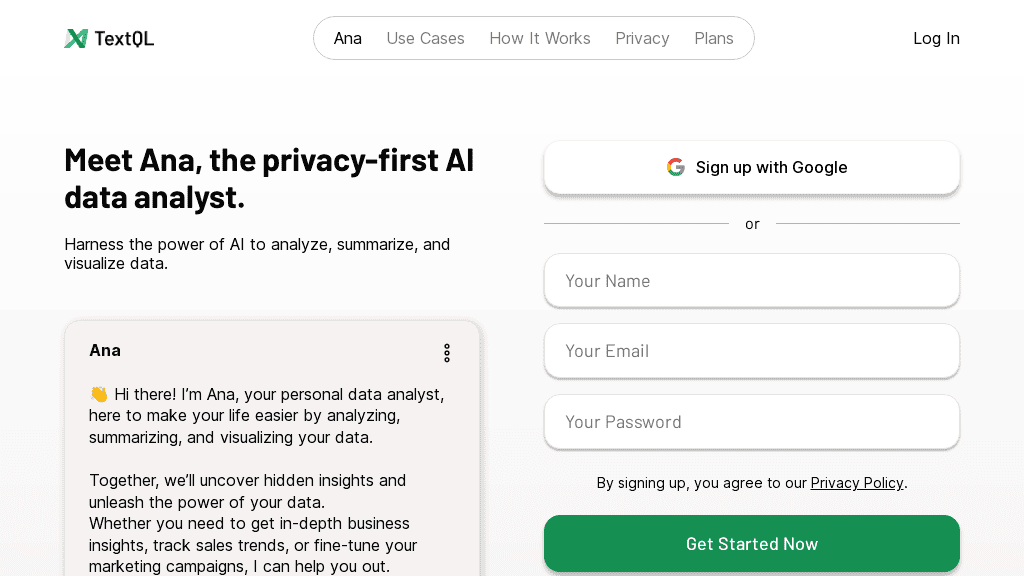Click the waving hand emoji in Ana's greeting
1024x576 pixels.
coord(98,394)
